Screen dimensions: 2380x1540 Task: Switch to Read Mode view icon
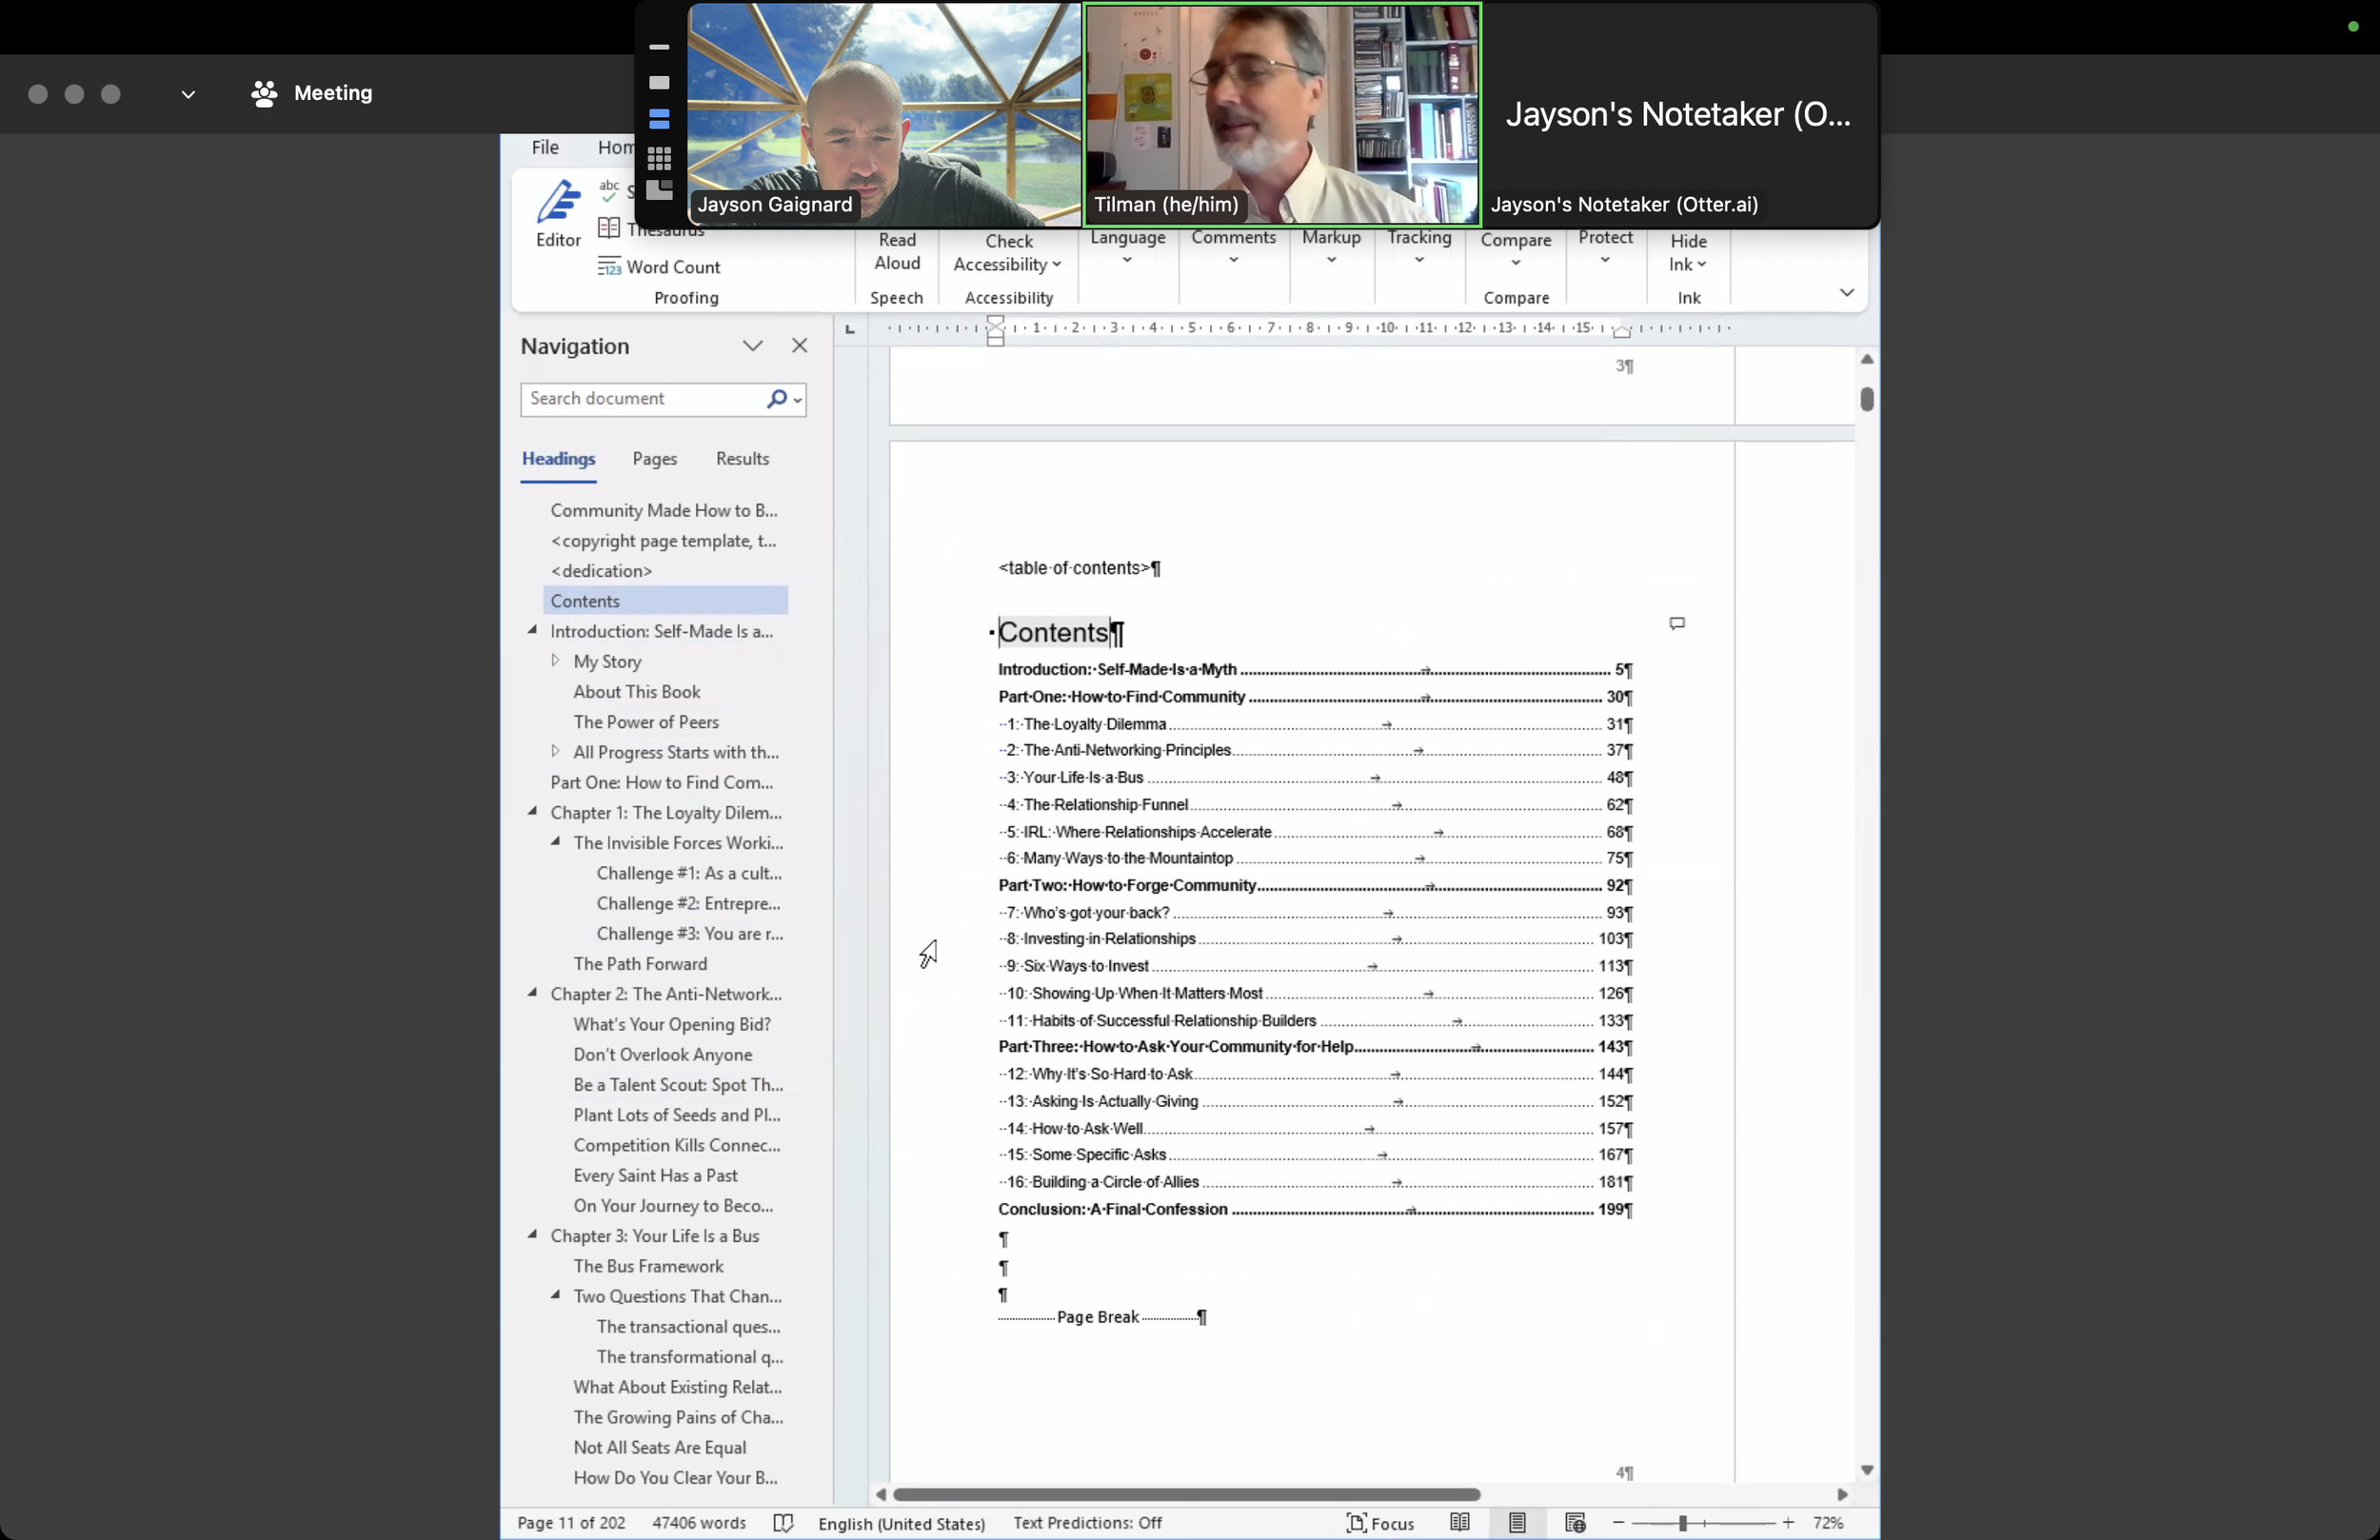(1459, 1522)
